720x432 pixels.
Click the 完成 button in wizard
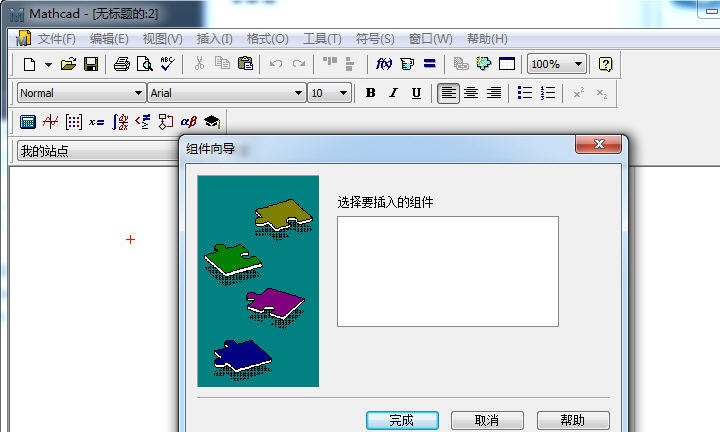[x=401, y=420]
